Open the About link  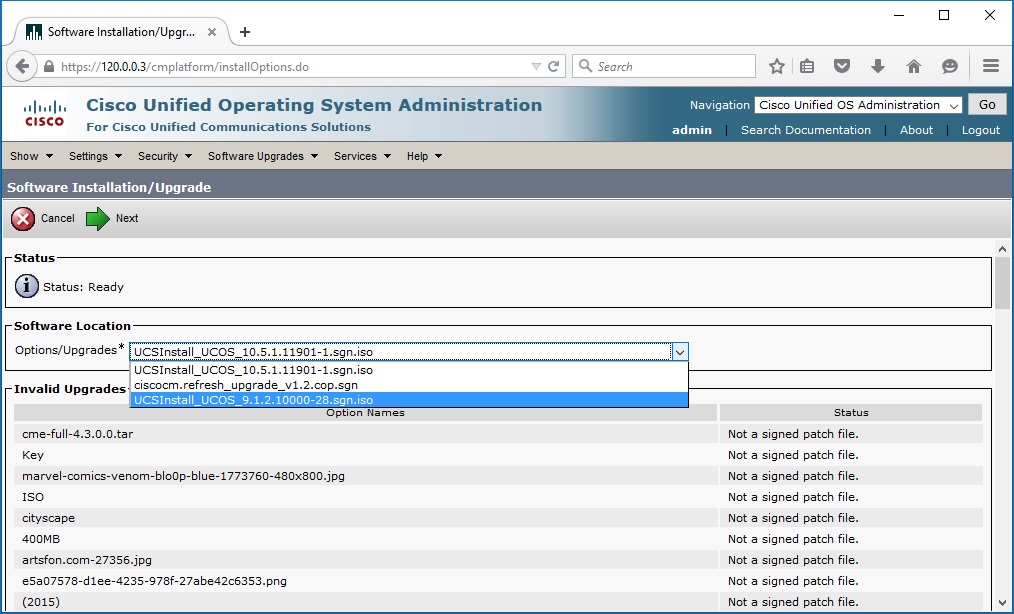[916, 130]
